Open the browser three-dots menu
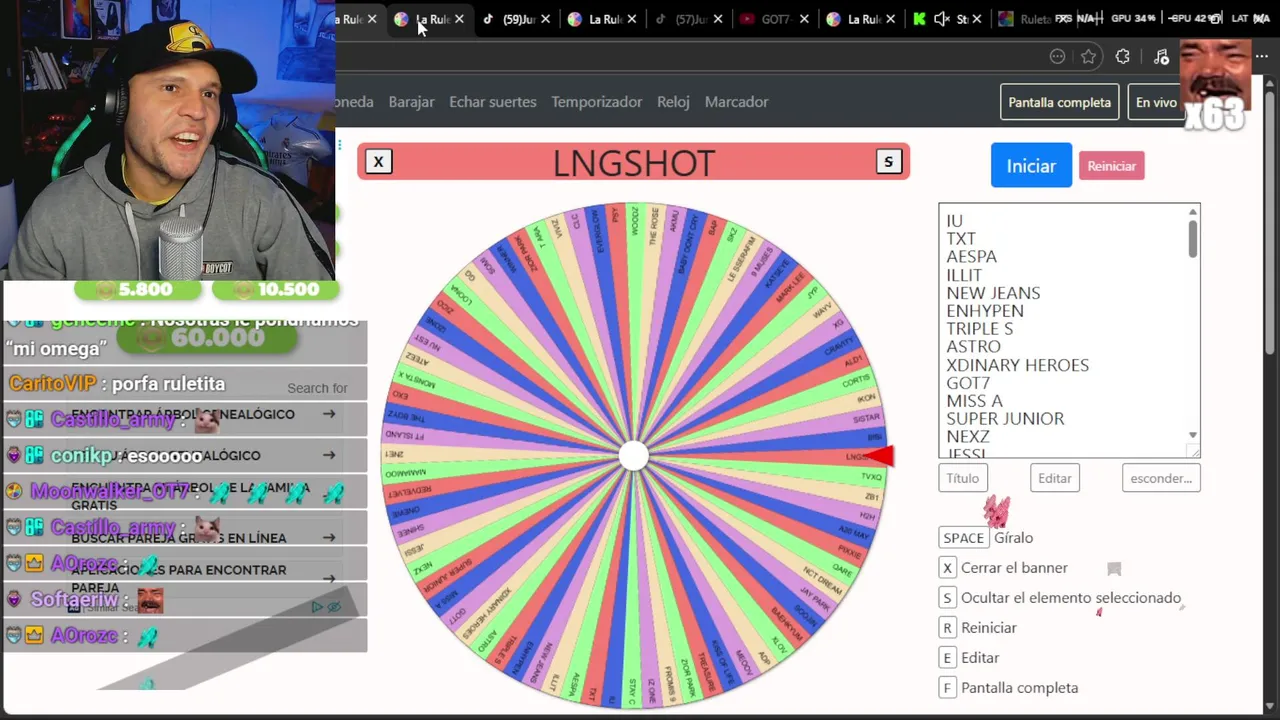This screenshot has height=720, width=1280. pos(1262,57)
